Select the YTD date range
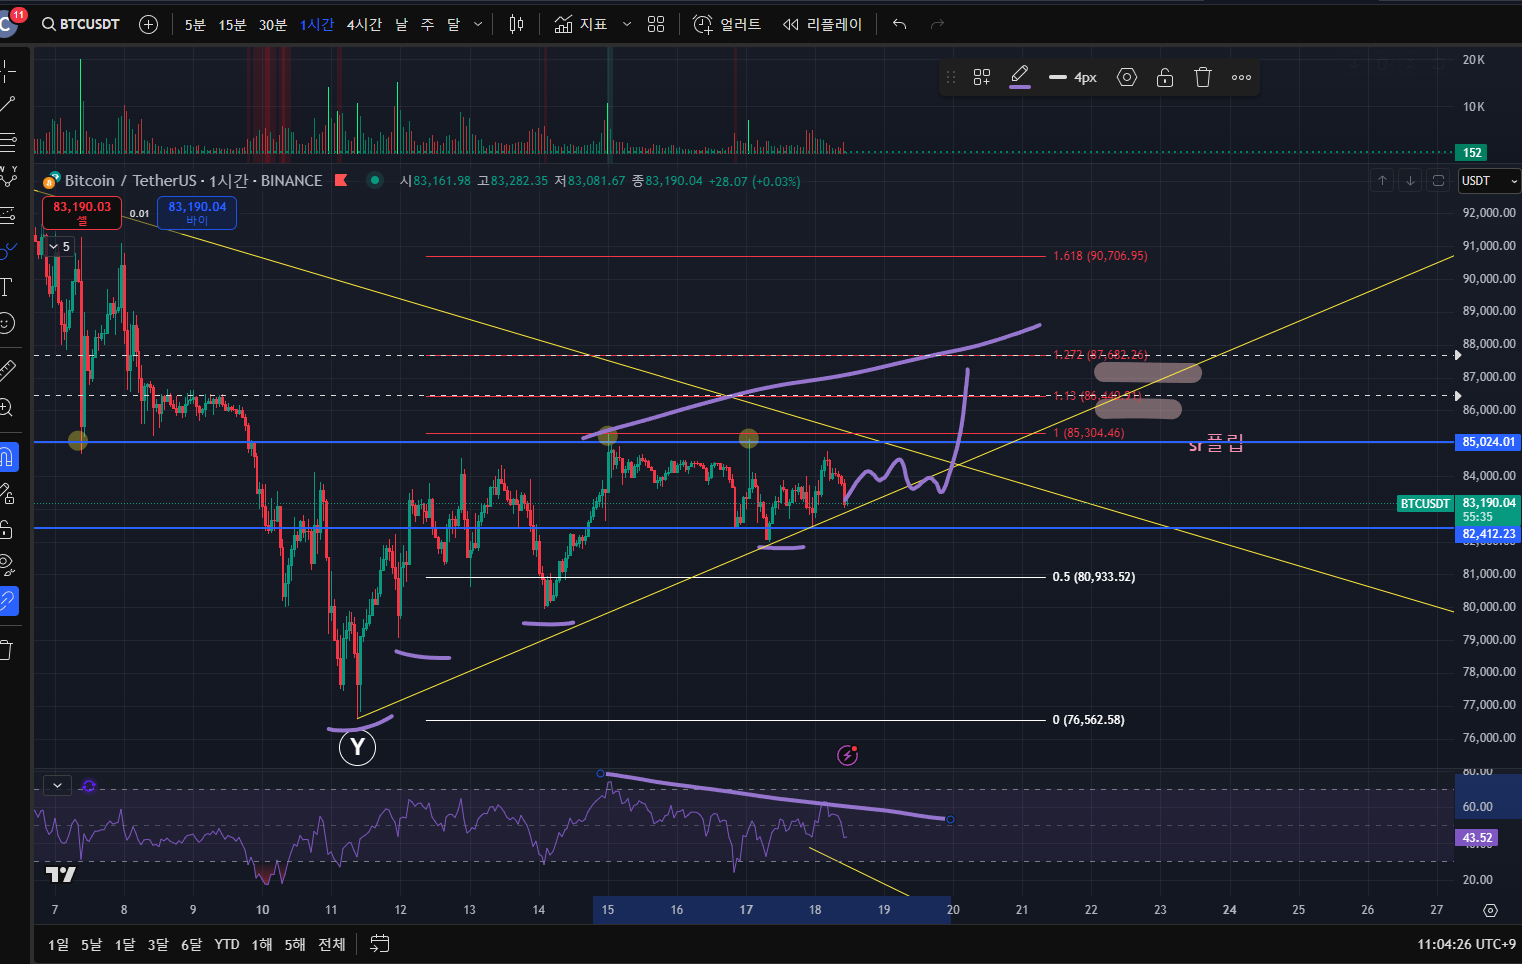 (227, 944)
